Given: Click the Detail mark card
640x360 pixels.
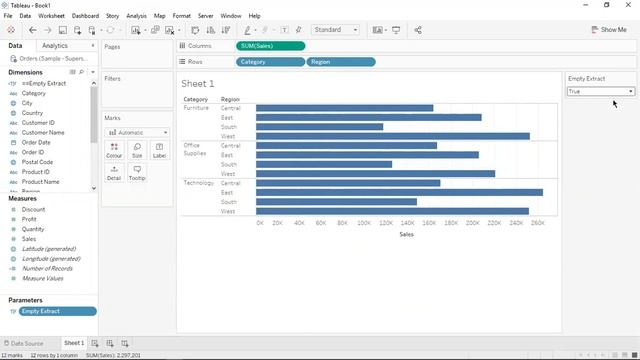Looking at the screenshot, I should click(x=114, y=173).
